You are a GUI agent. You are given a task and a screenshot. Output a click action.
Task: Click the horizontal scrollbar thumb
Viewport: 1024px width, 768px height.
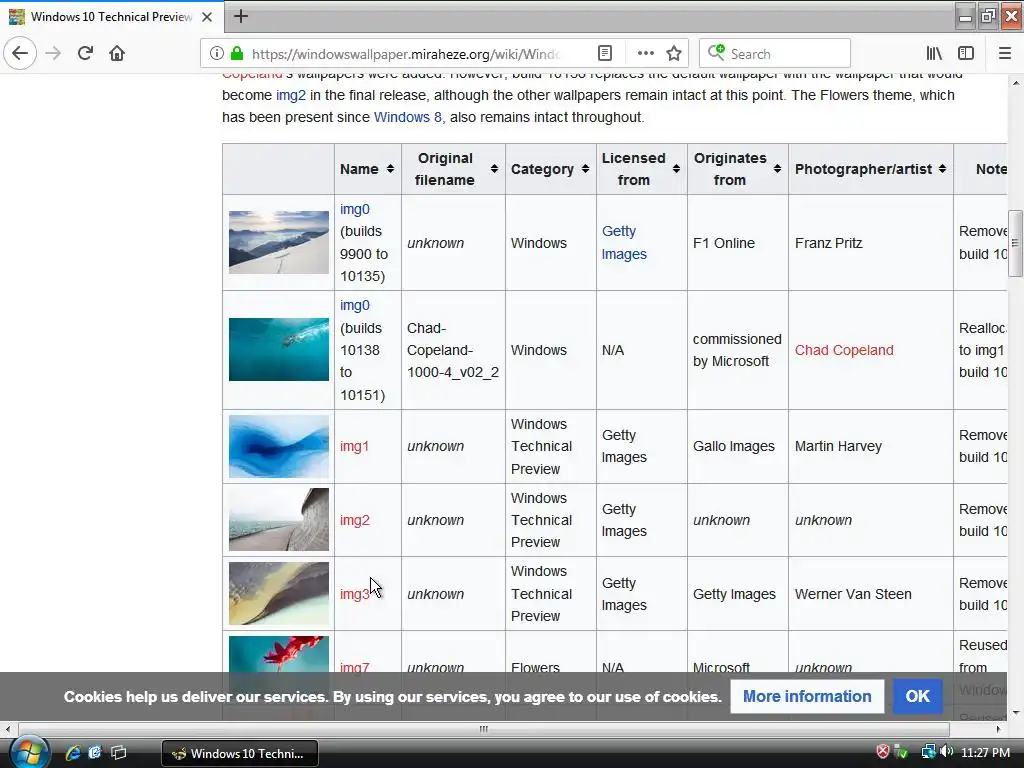[x=483, y=729]
